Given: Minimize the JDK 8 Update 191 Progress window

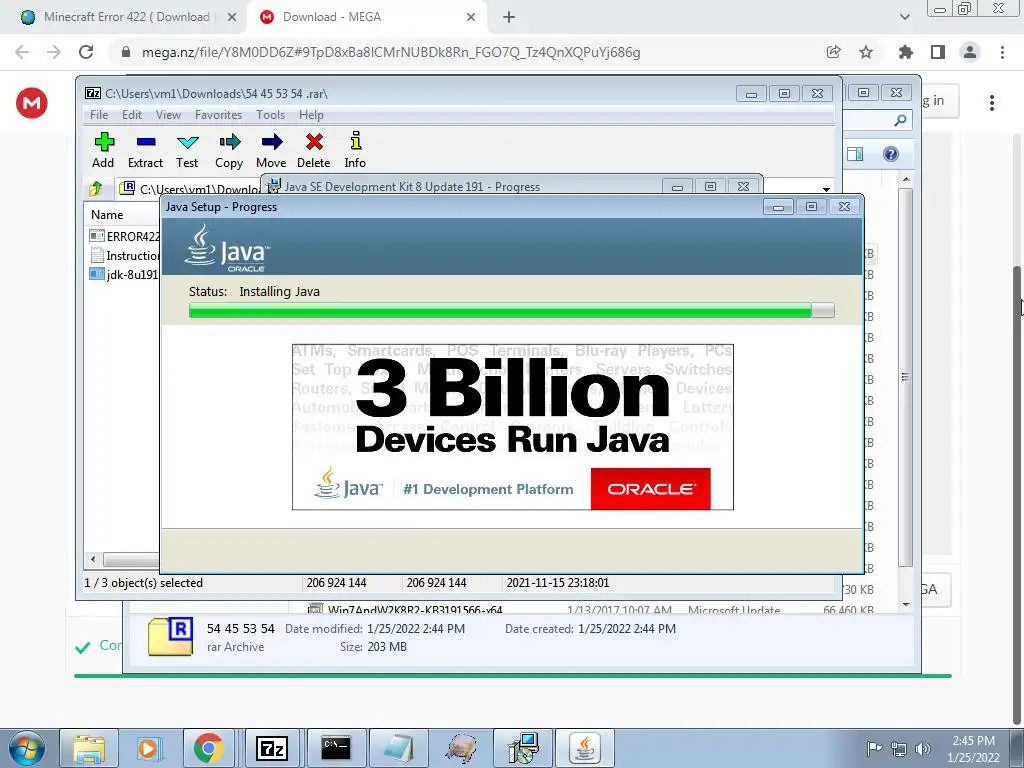Looking at the screenshot, I should [677, 187].
